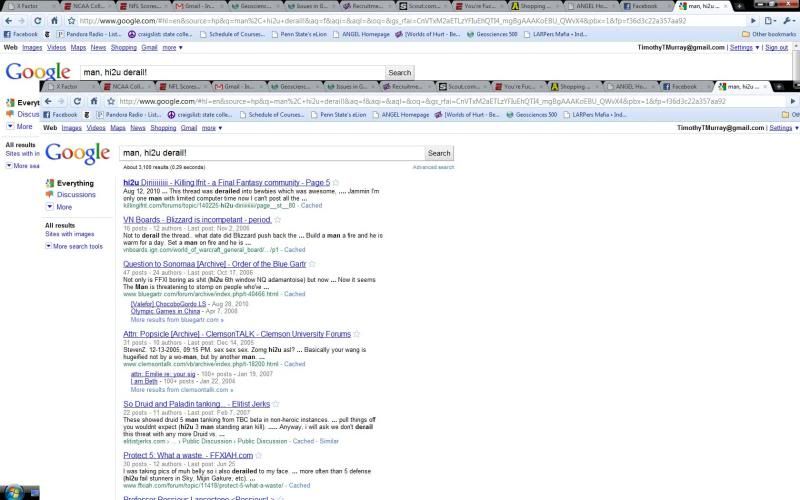Open 'Sites with images' filter in the sidebar
800x500 pixels.
pos(69,234)
